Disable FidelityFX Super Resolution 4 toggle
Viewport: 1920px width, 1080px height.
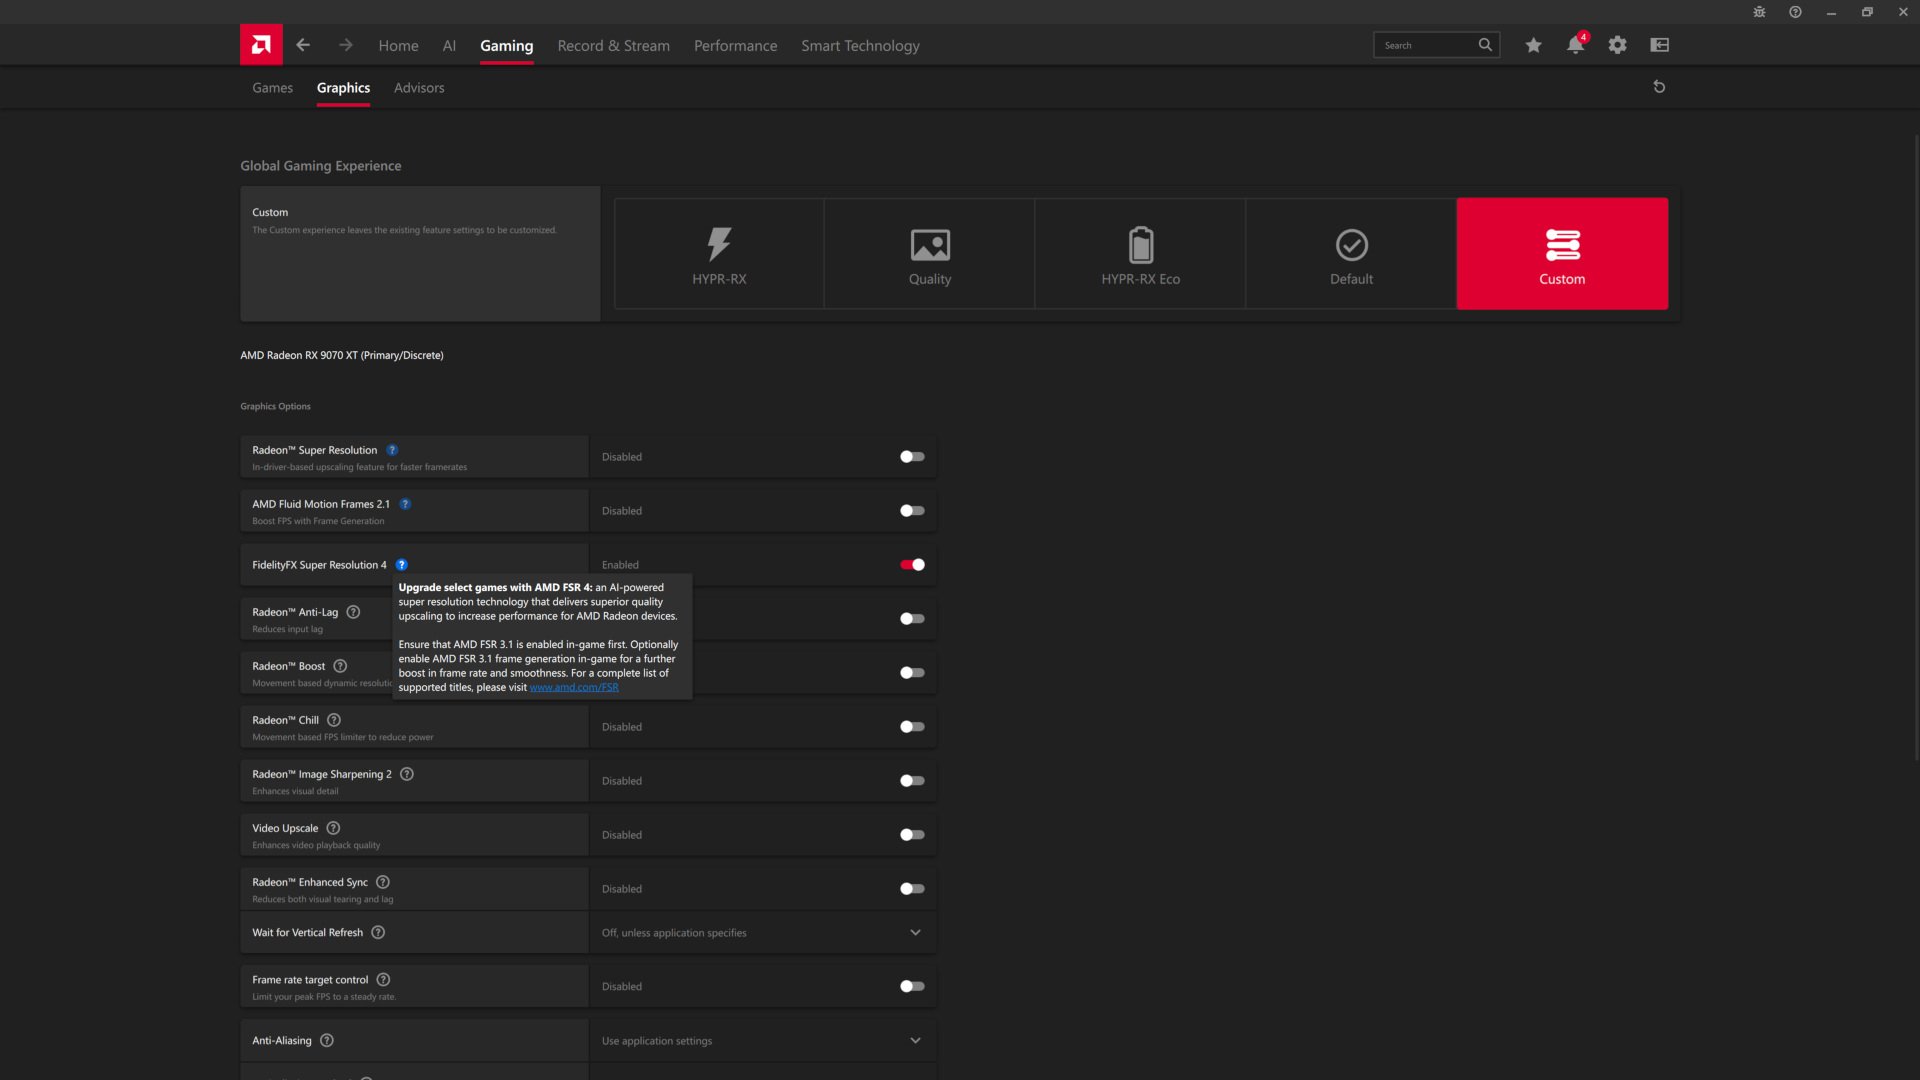click(x=912, y=565)
